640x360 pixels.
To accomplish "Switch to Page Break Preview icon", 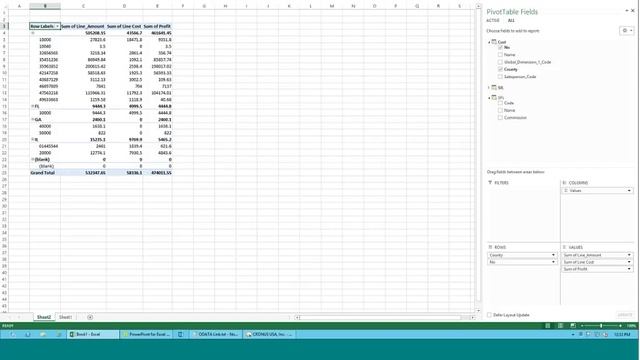I will tap(573, 326).
